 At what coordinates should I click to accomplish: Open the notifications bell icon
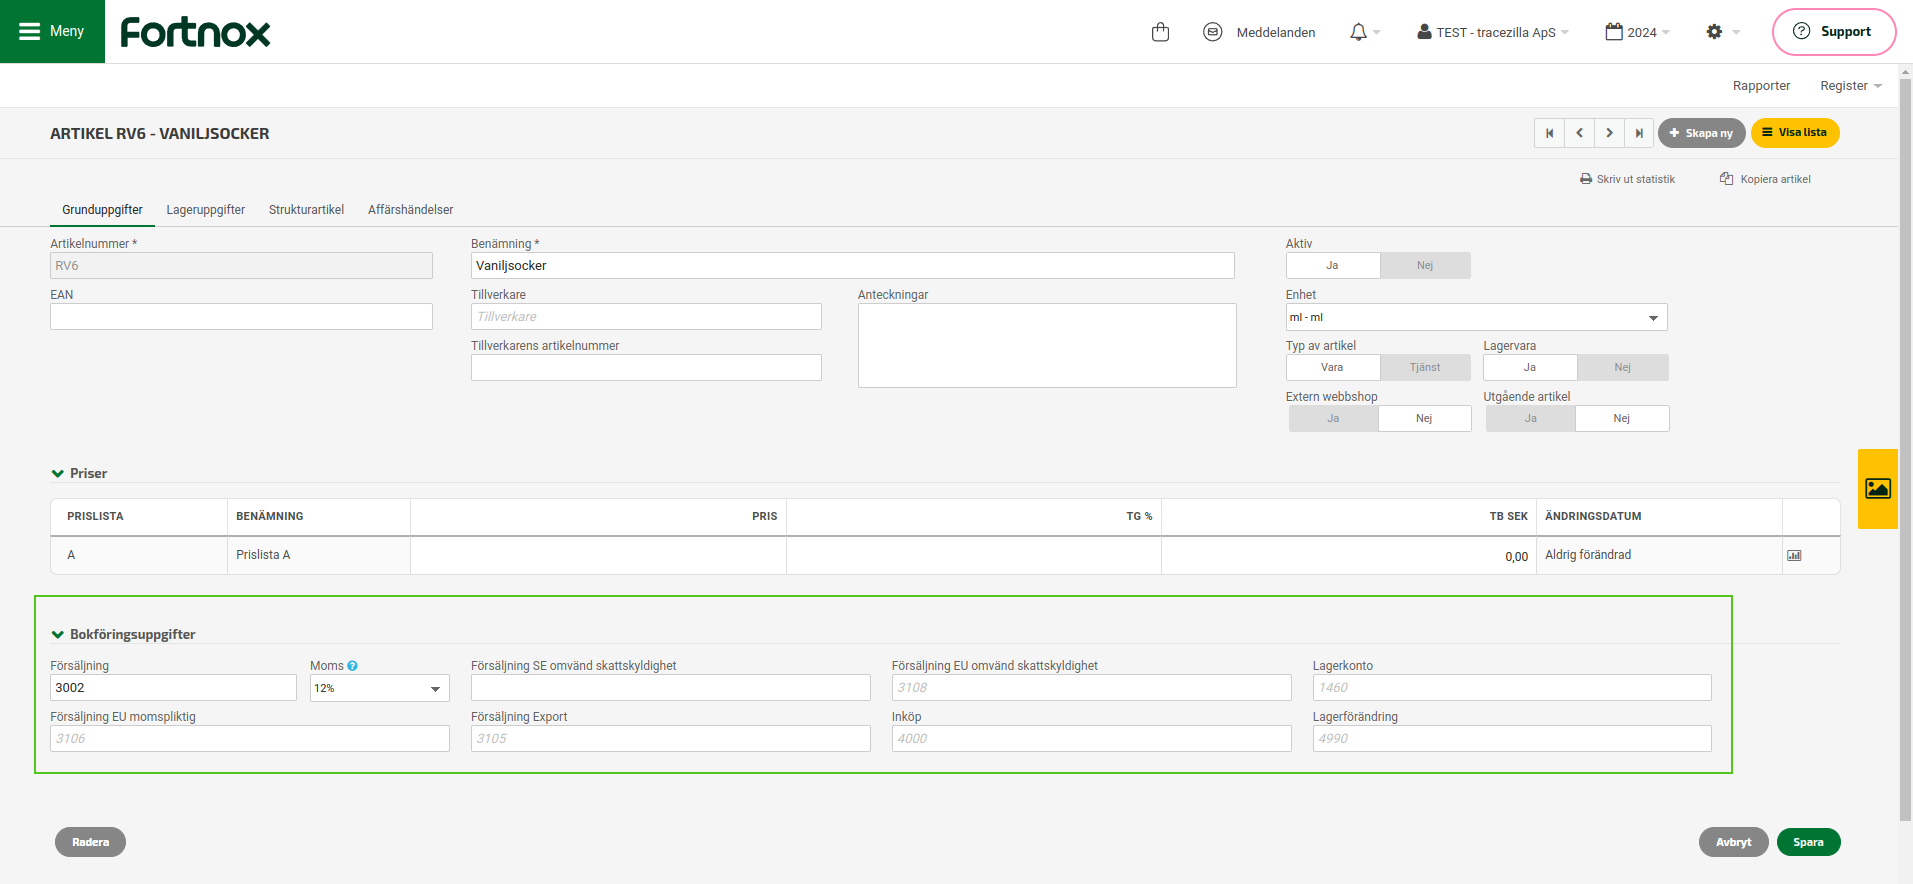pos(1358,32)
